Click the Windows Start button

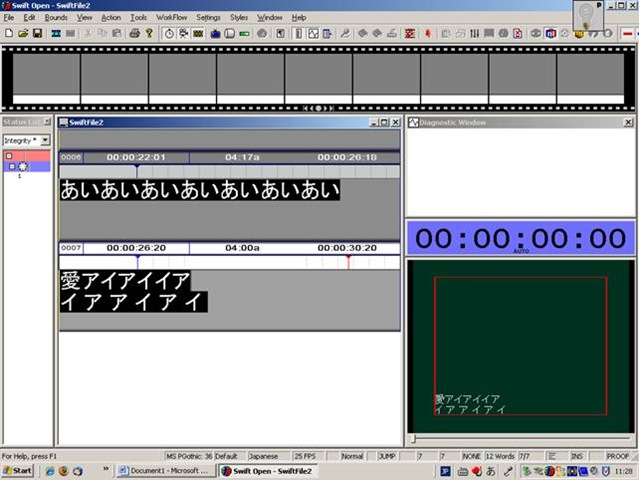click(x=18, y=470)
